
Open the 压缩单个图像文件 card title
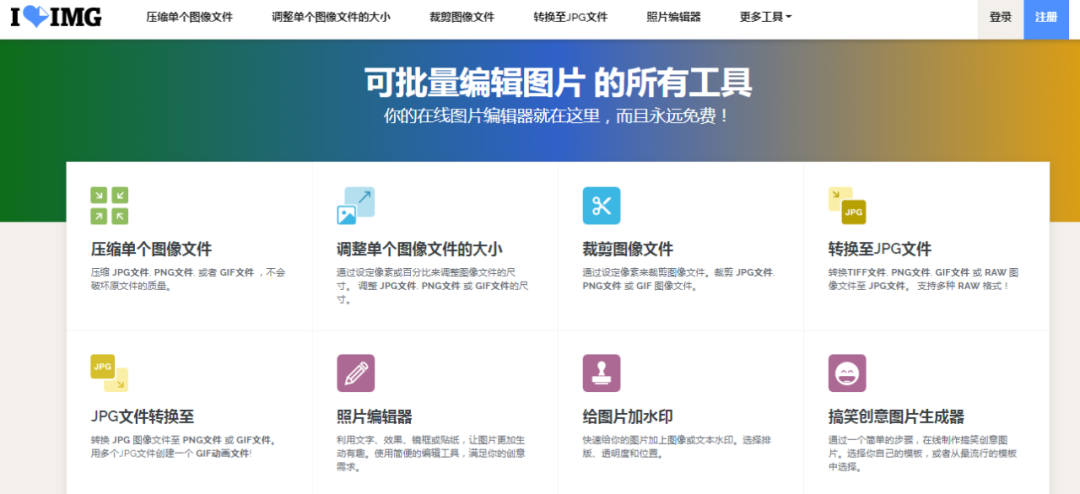pos(151,249)
